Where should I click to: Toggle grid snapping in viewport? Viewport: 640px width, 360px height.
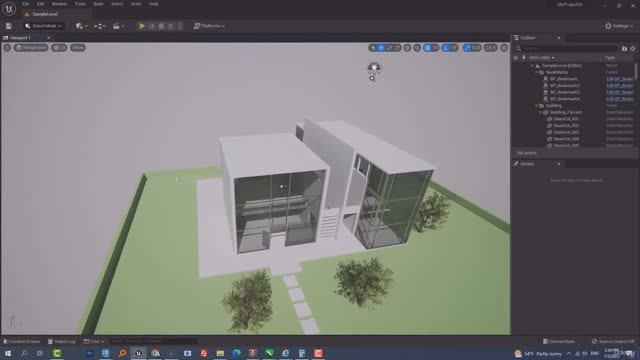coord(427,48)
